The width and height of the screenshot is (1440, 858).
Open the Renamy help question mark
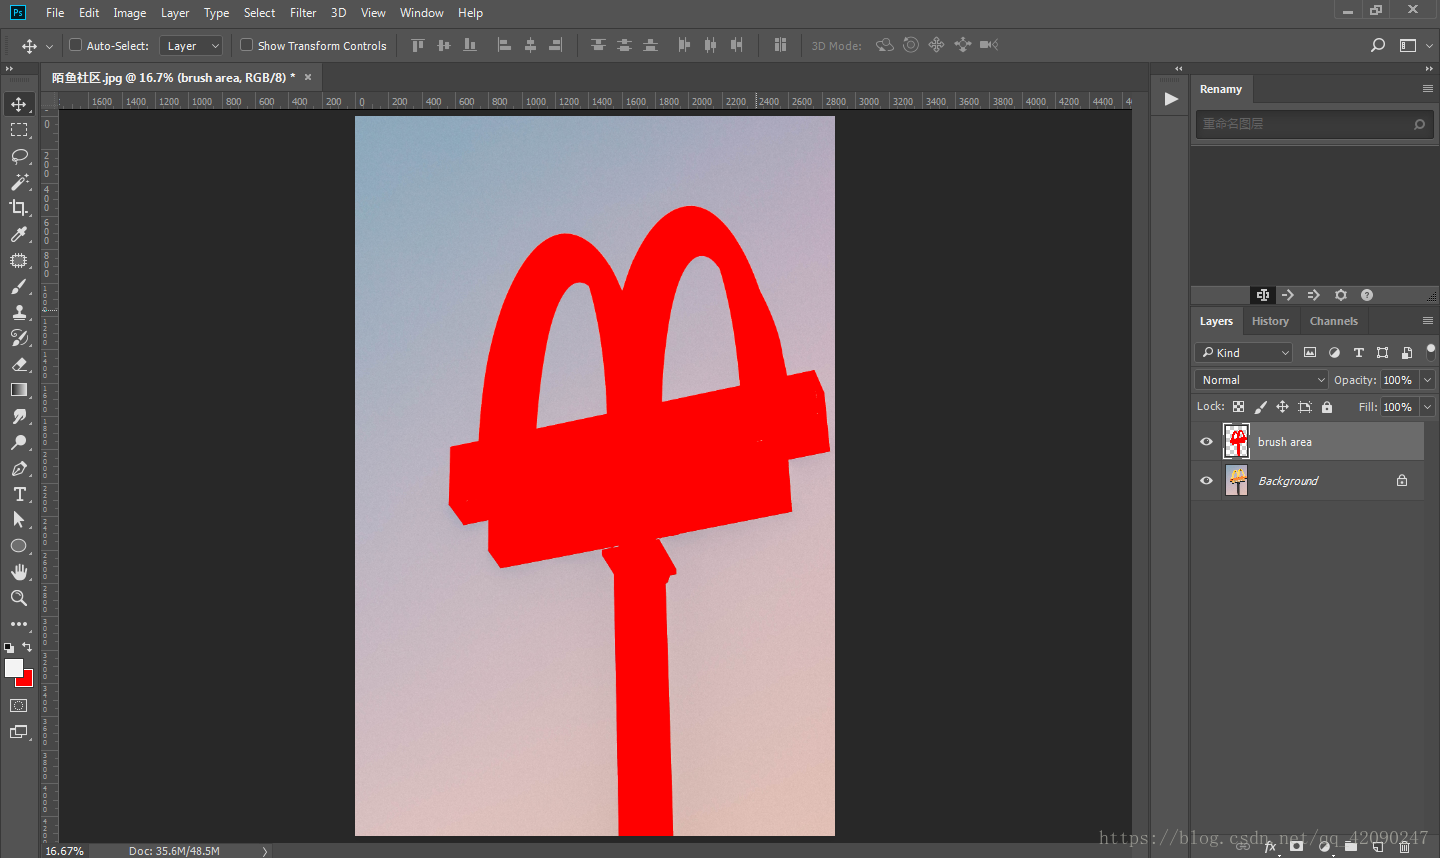point(1367,295)
